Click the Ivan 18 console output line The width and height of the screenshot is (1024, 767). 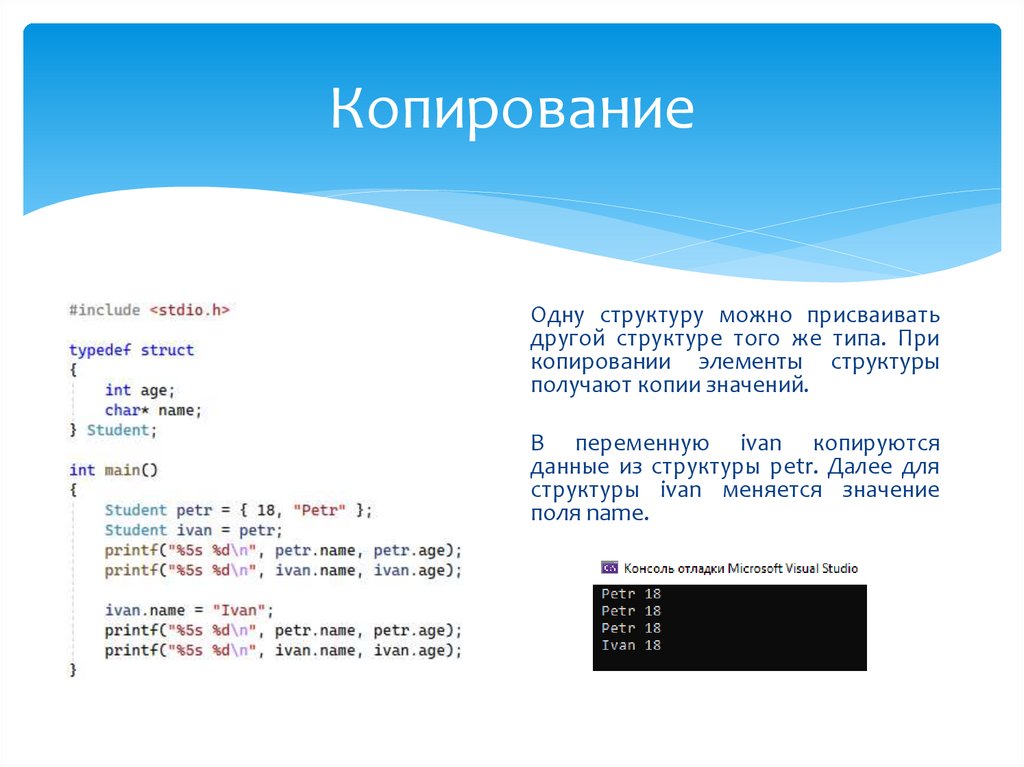tap(632, 646)
